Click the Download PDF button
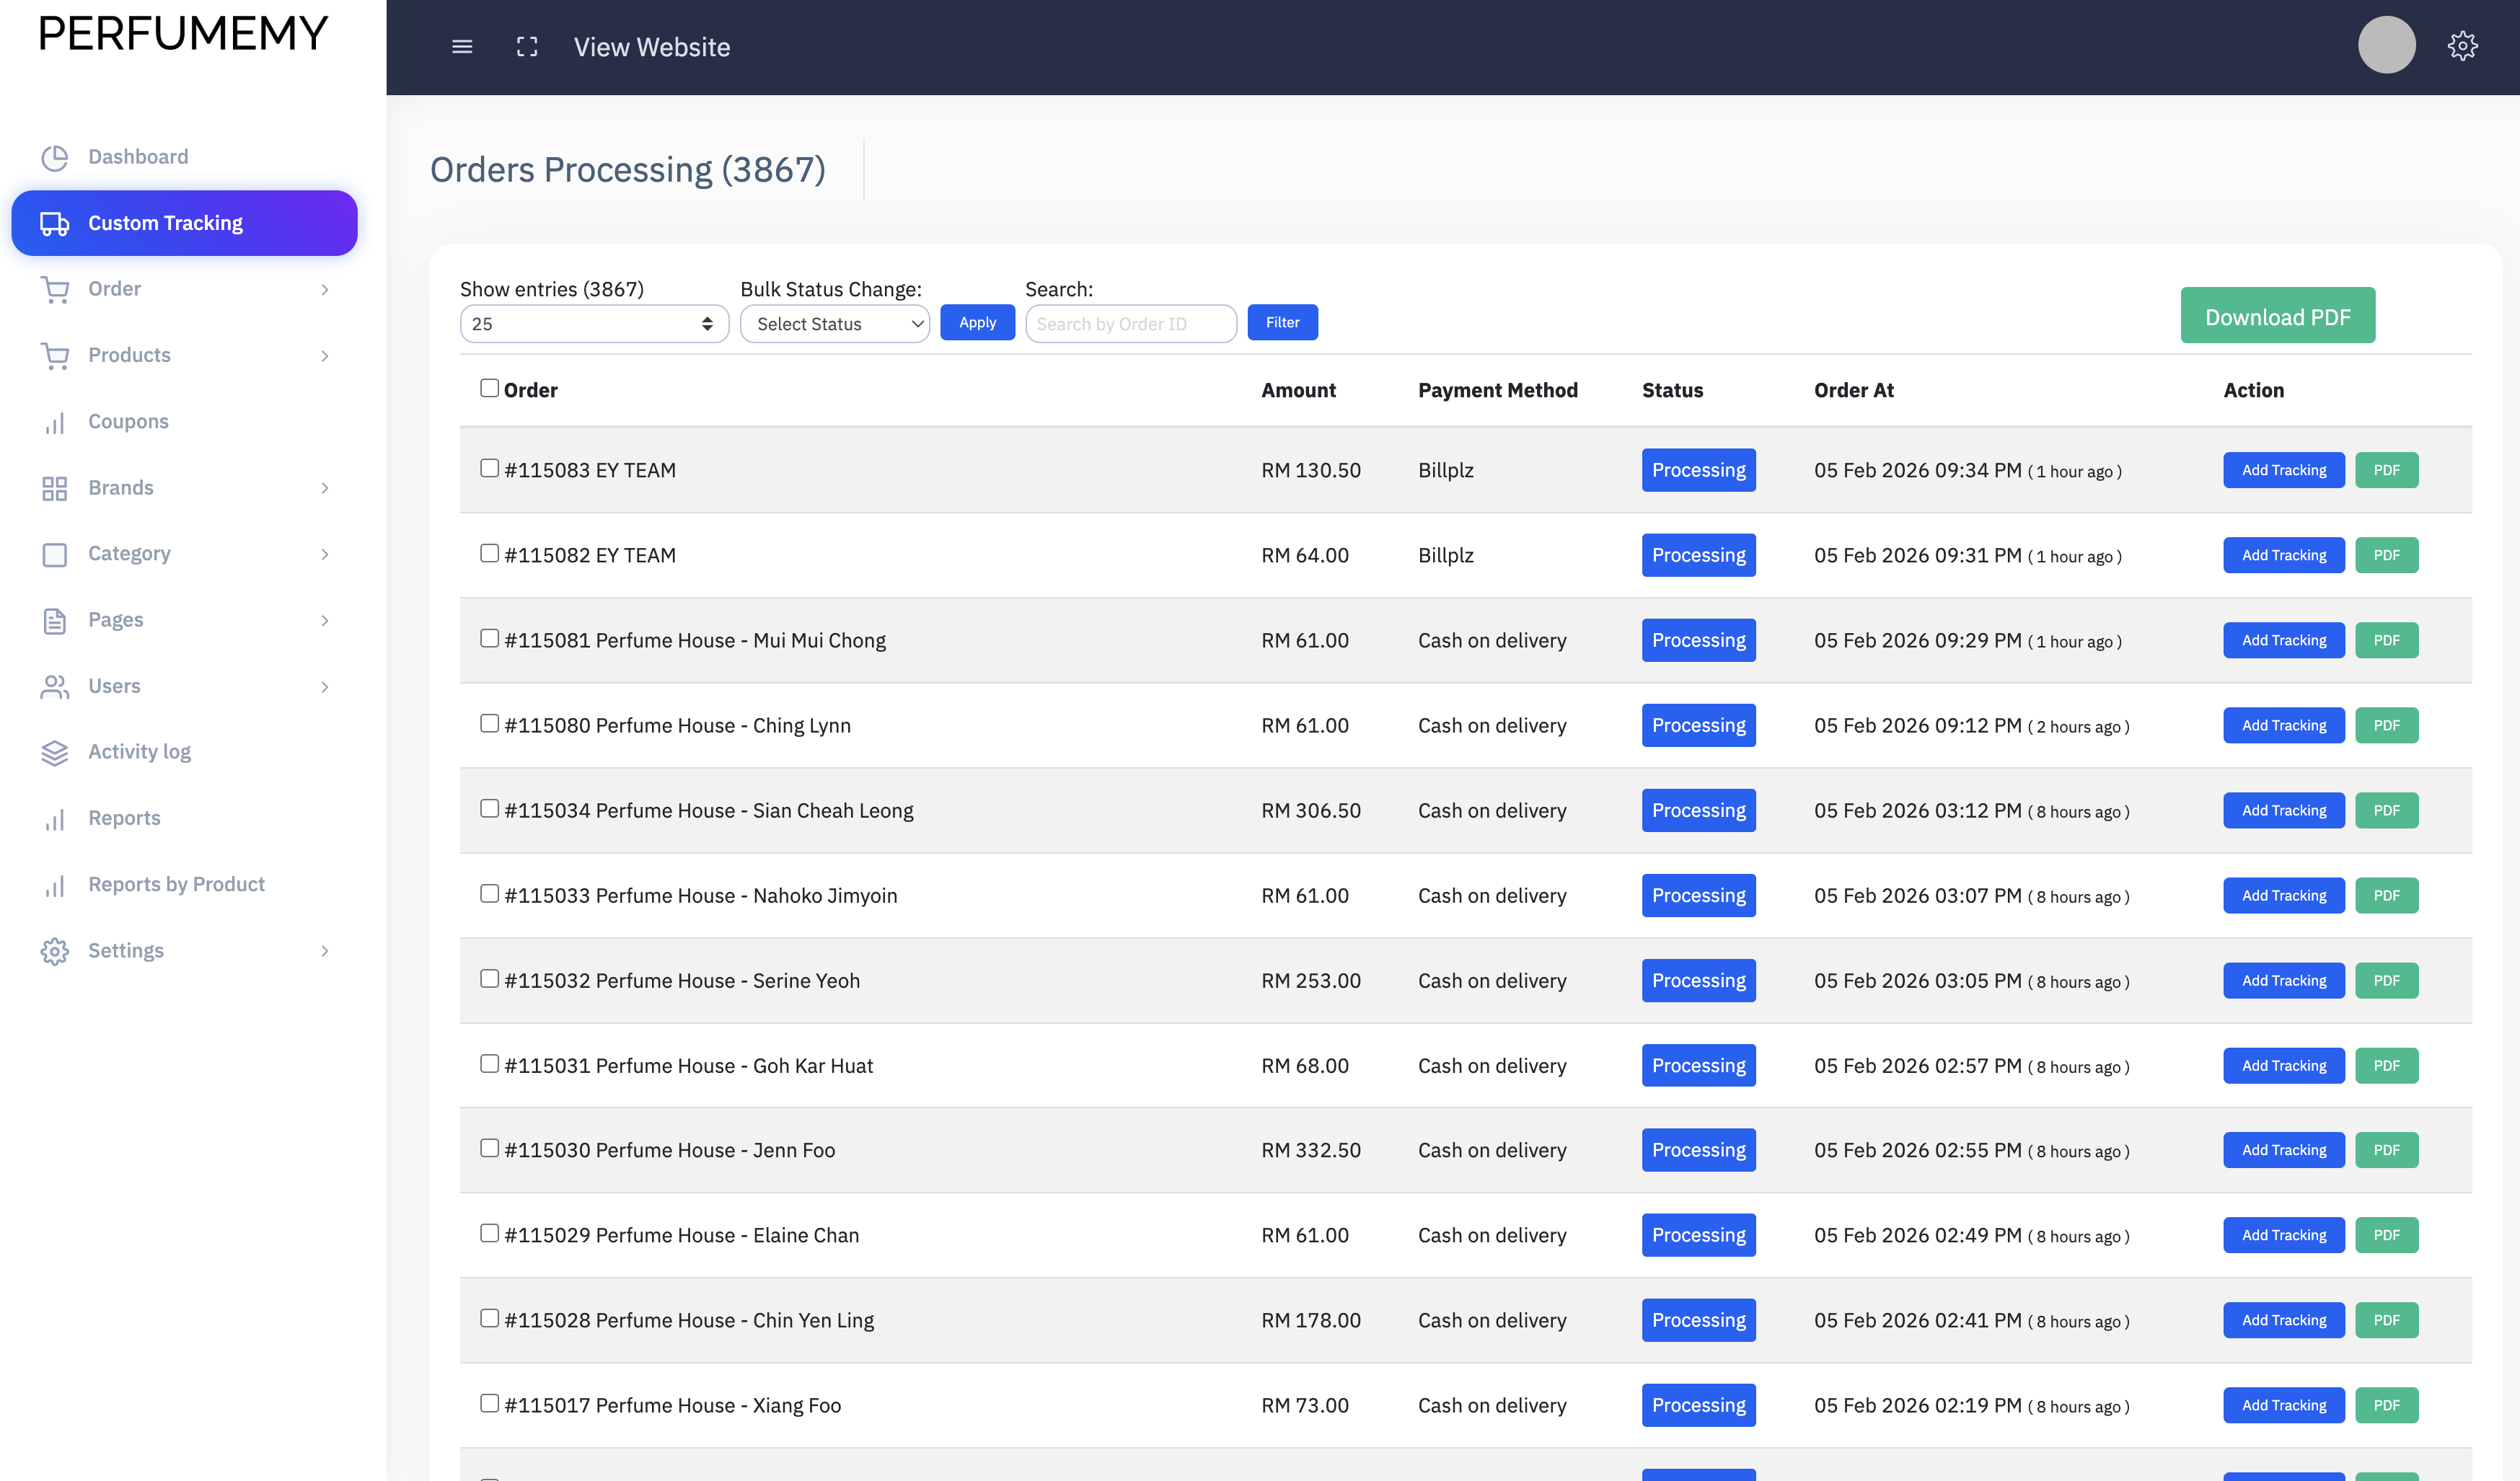The width and height of the screenshot is (2520, 1481). click(x=2277, y=316)
